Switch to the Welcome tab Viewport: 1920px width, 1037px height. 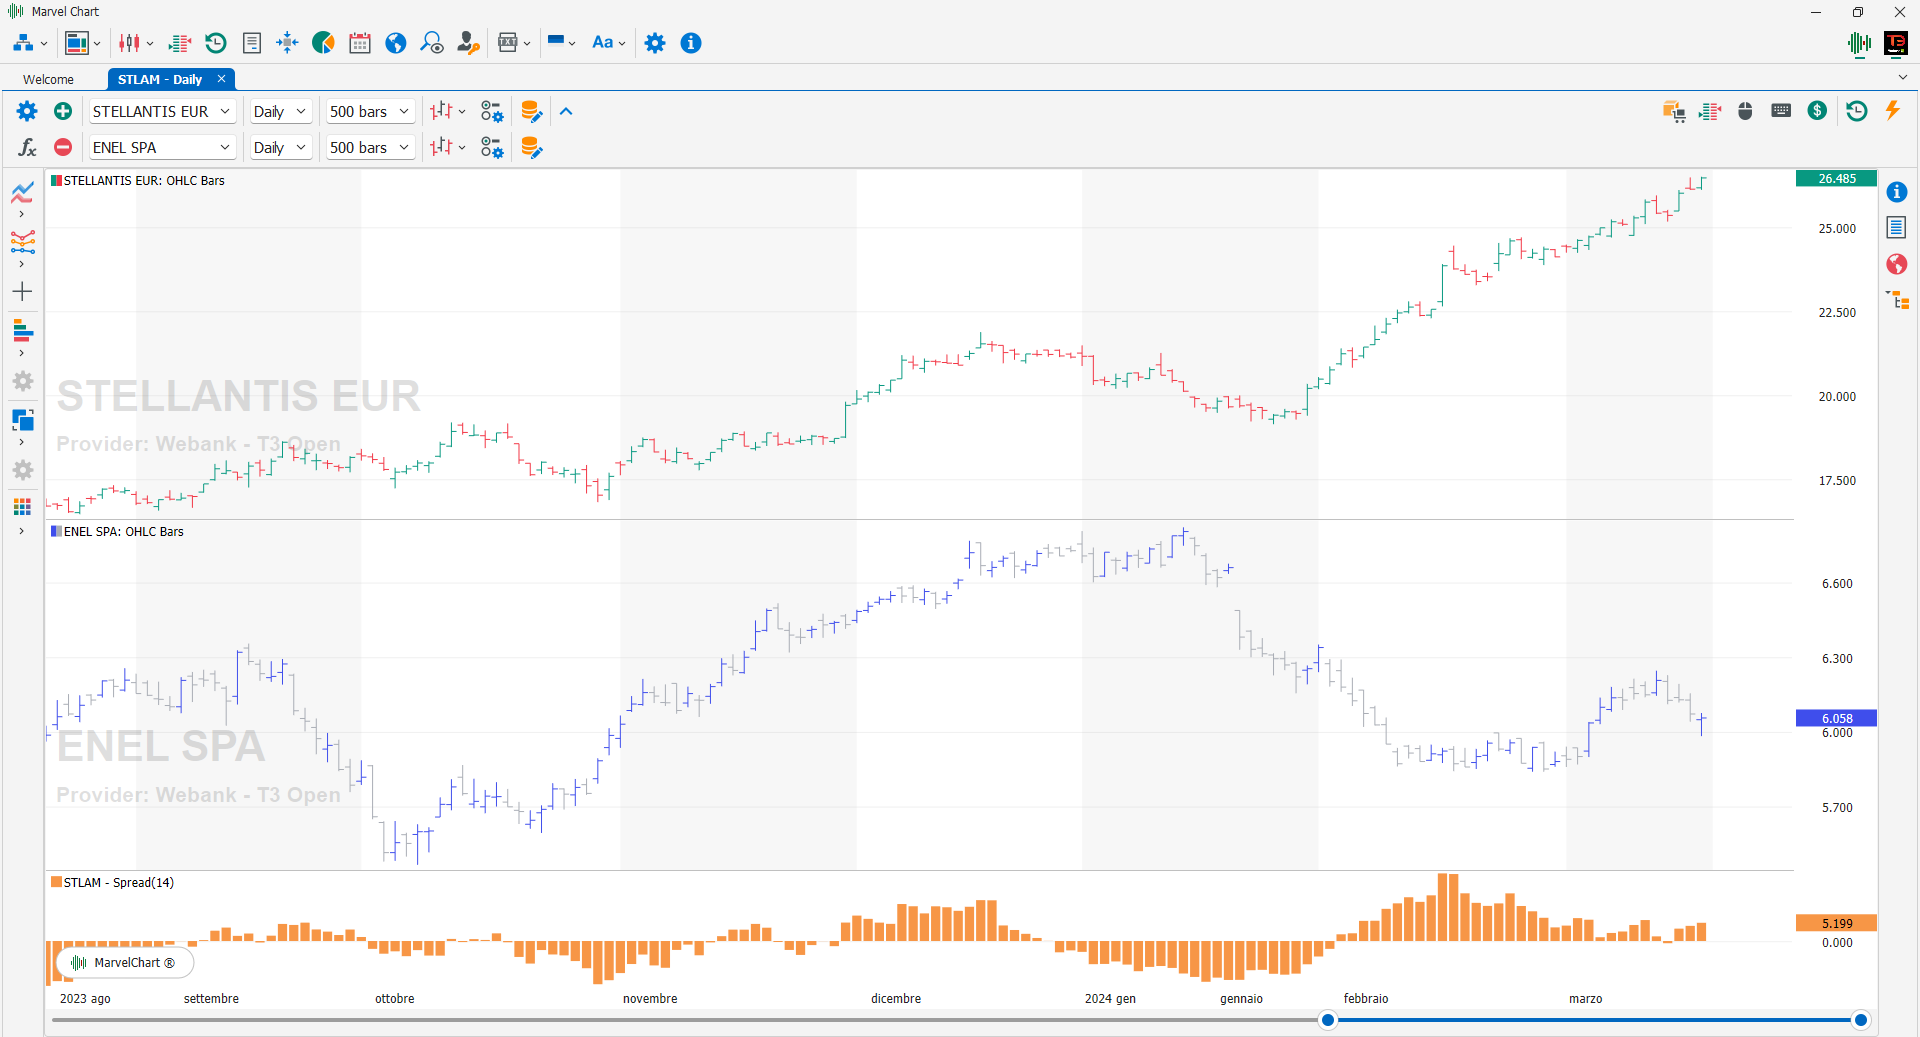point(48,79)
